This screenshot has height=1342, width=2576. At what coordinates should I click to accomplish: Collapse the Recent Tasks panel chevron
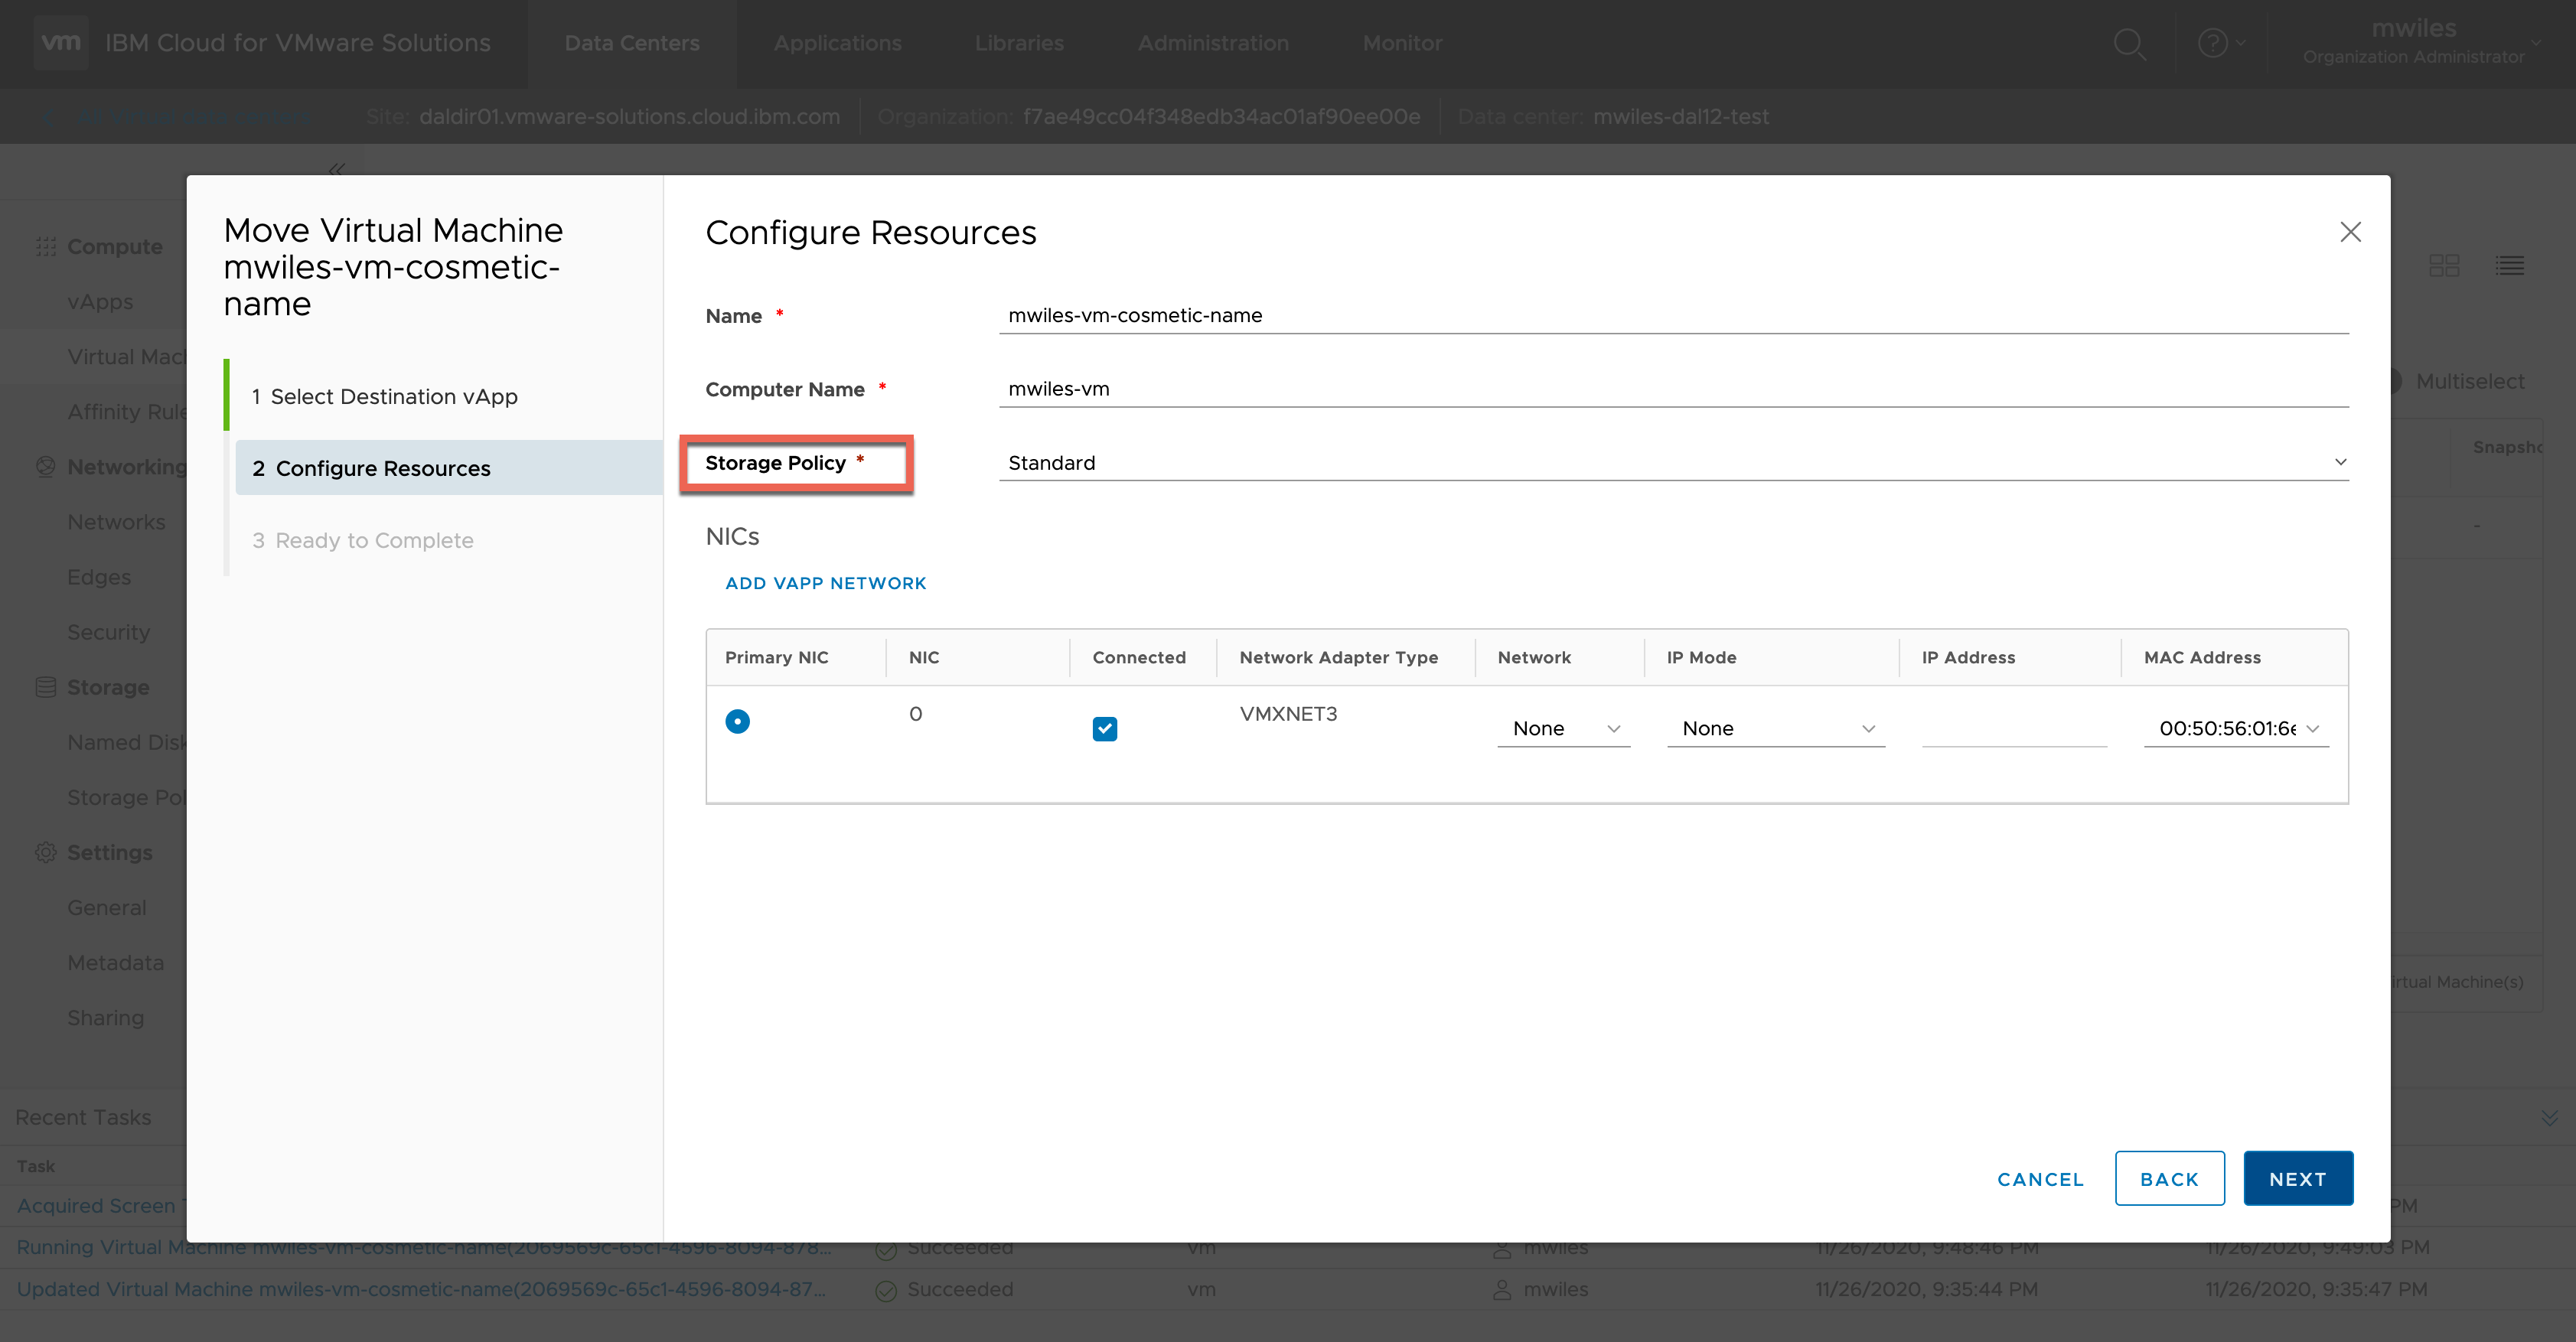[2549, 1118]
